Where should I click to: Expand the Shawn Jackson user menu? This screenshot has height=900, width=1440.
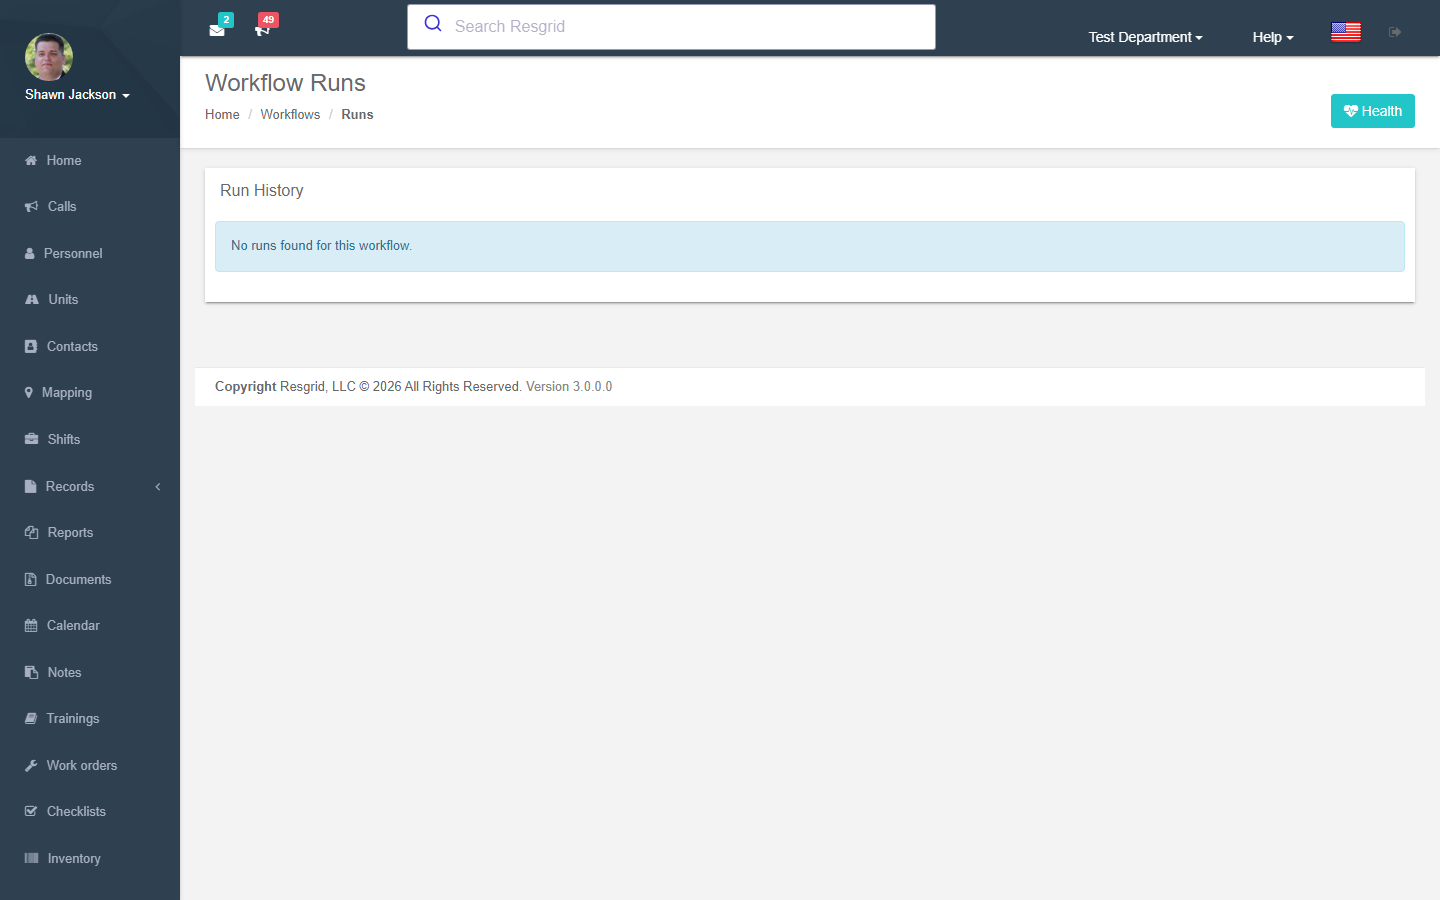coord(77,95)
